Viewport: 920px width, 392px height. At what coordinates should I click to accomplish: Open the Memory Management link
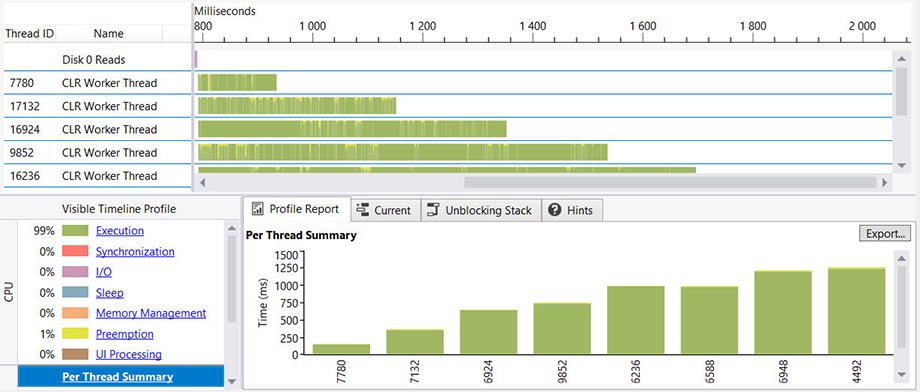tap(151, 313)
